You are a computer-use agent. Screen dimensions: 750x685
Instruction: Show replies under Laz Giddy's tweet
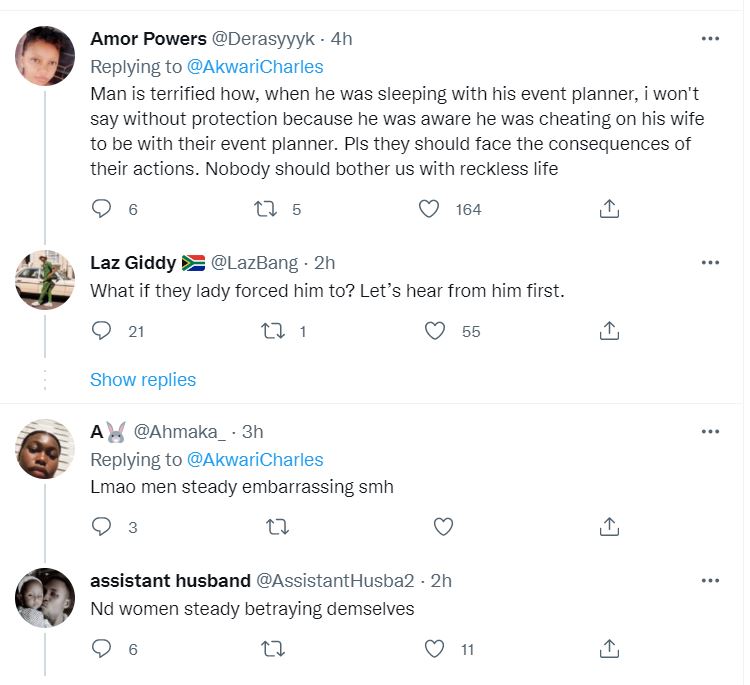coord(143,380)
